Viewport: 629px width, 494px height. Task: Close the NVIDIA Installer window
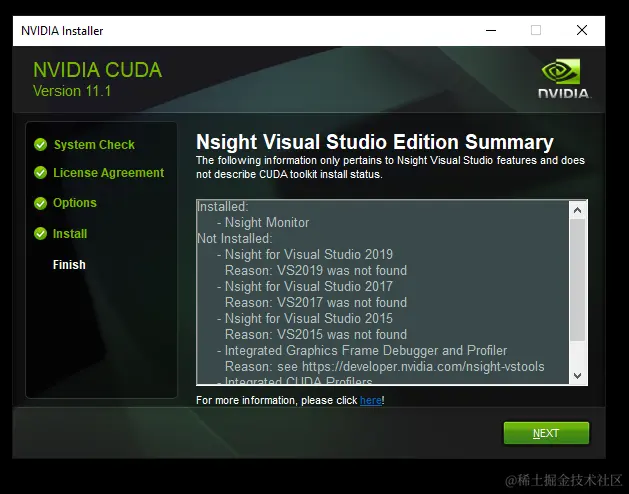[x=582, y=30]
